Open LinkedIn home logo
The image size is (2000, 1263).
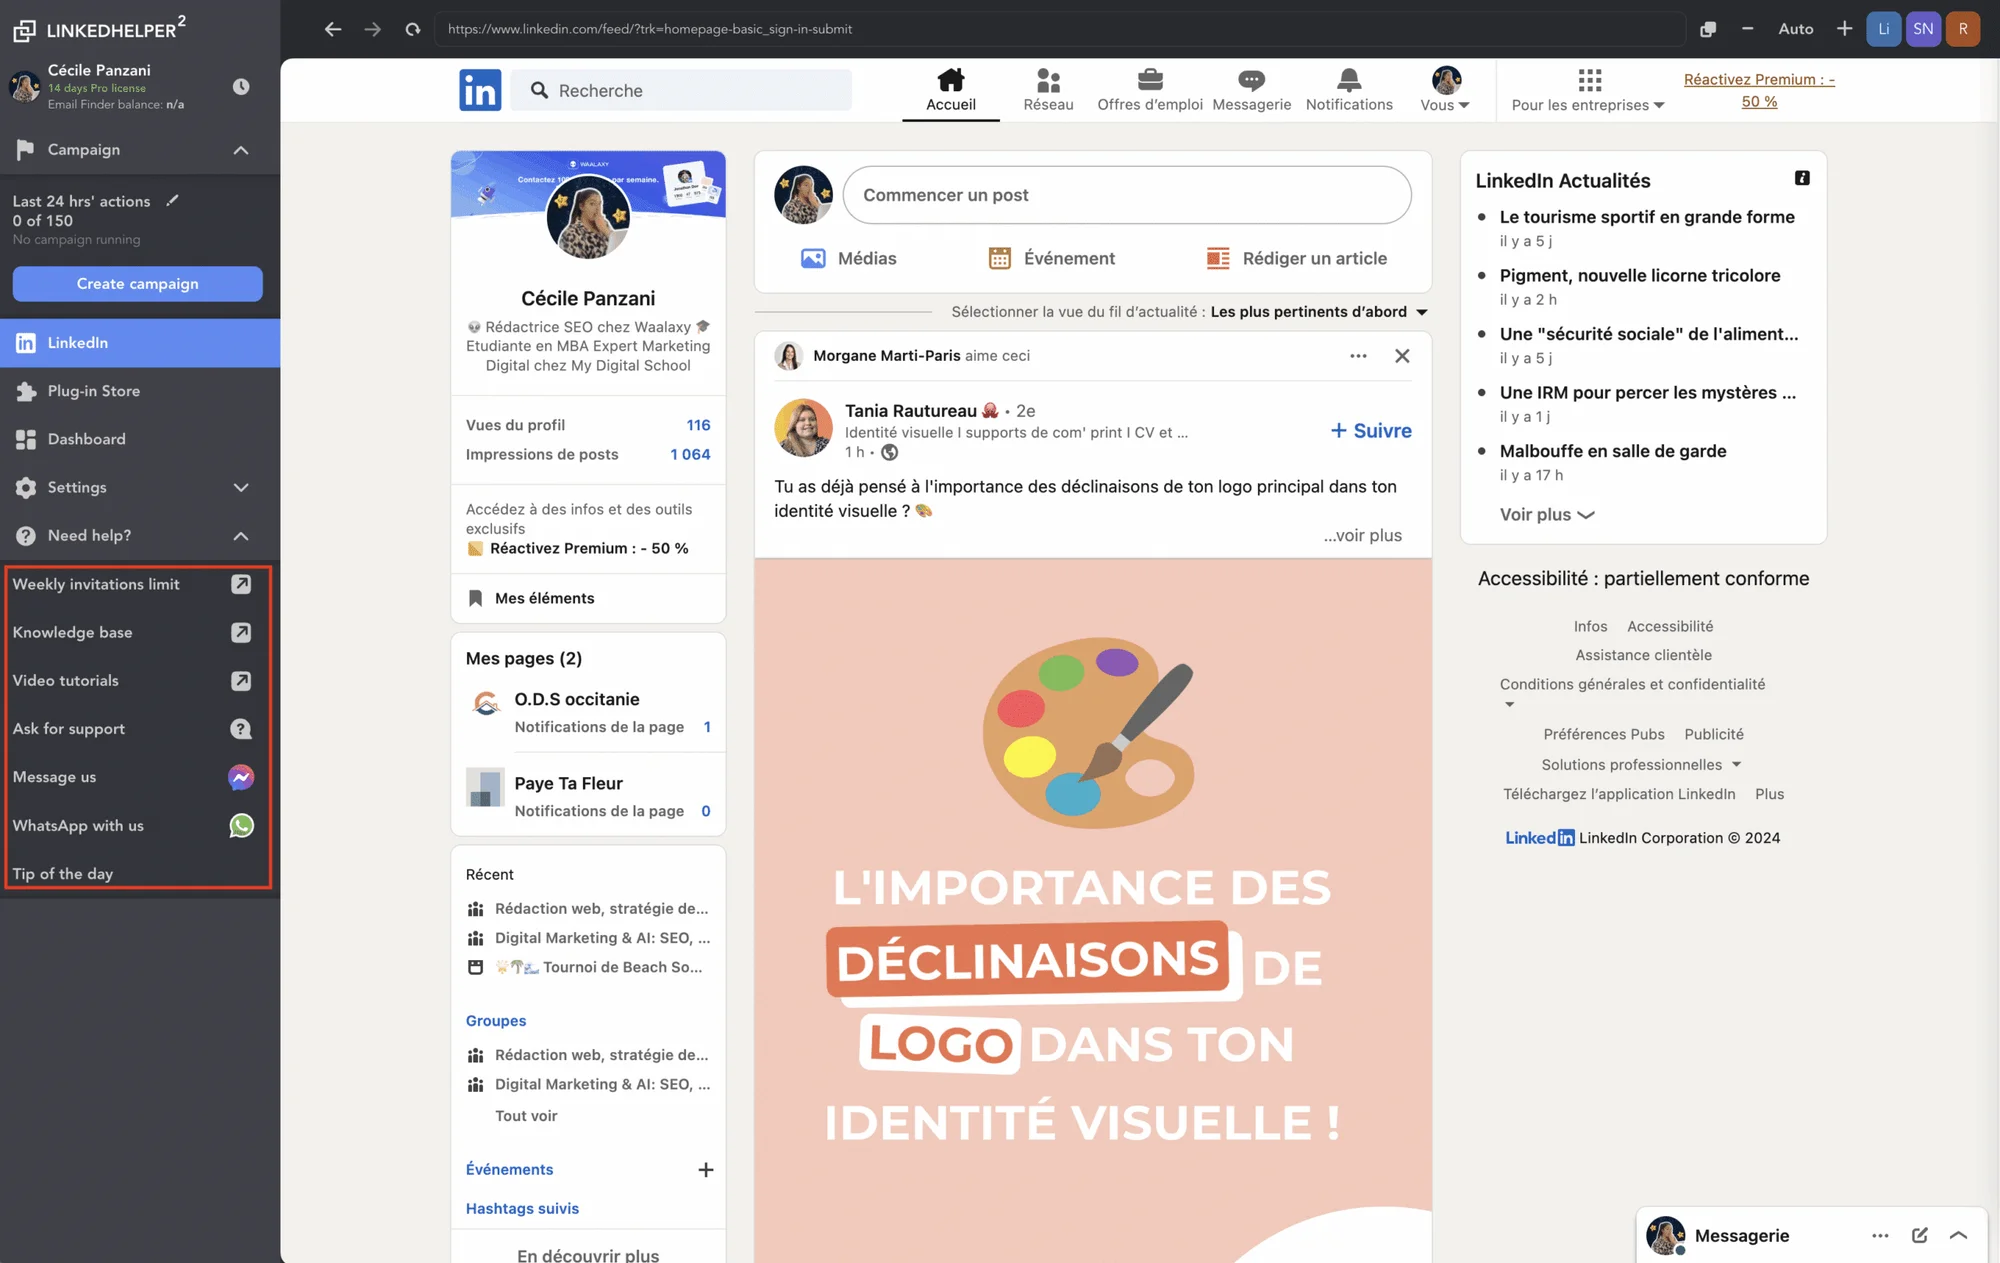coord(480,90)
